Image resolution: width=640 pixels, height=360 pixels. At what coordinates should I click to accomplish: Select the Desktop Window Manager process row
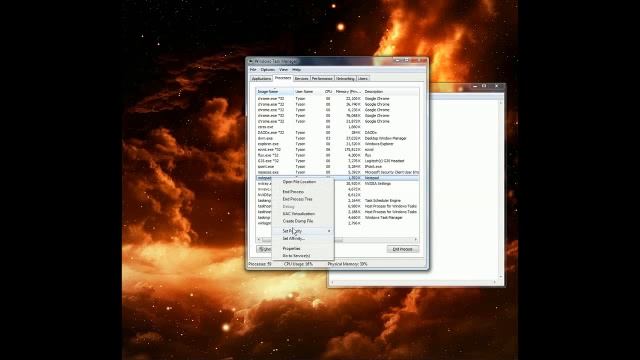(337, 138)
